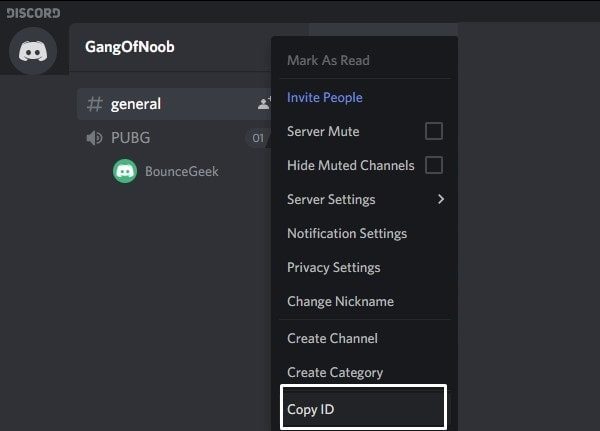Choose Create Channel
Viewport: 600px width, 431px height.
tap(365, 338)
